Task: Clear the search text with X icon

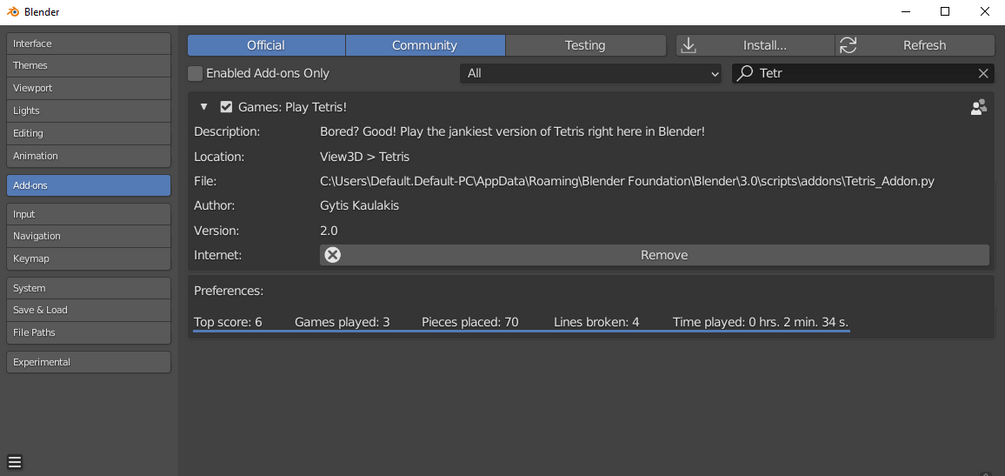Action: click(x=983, y=74)
